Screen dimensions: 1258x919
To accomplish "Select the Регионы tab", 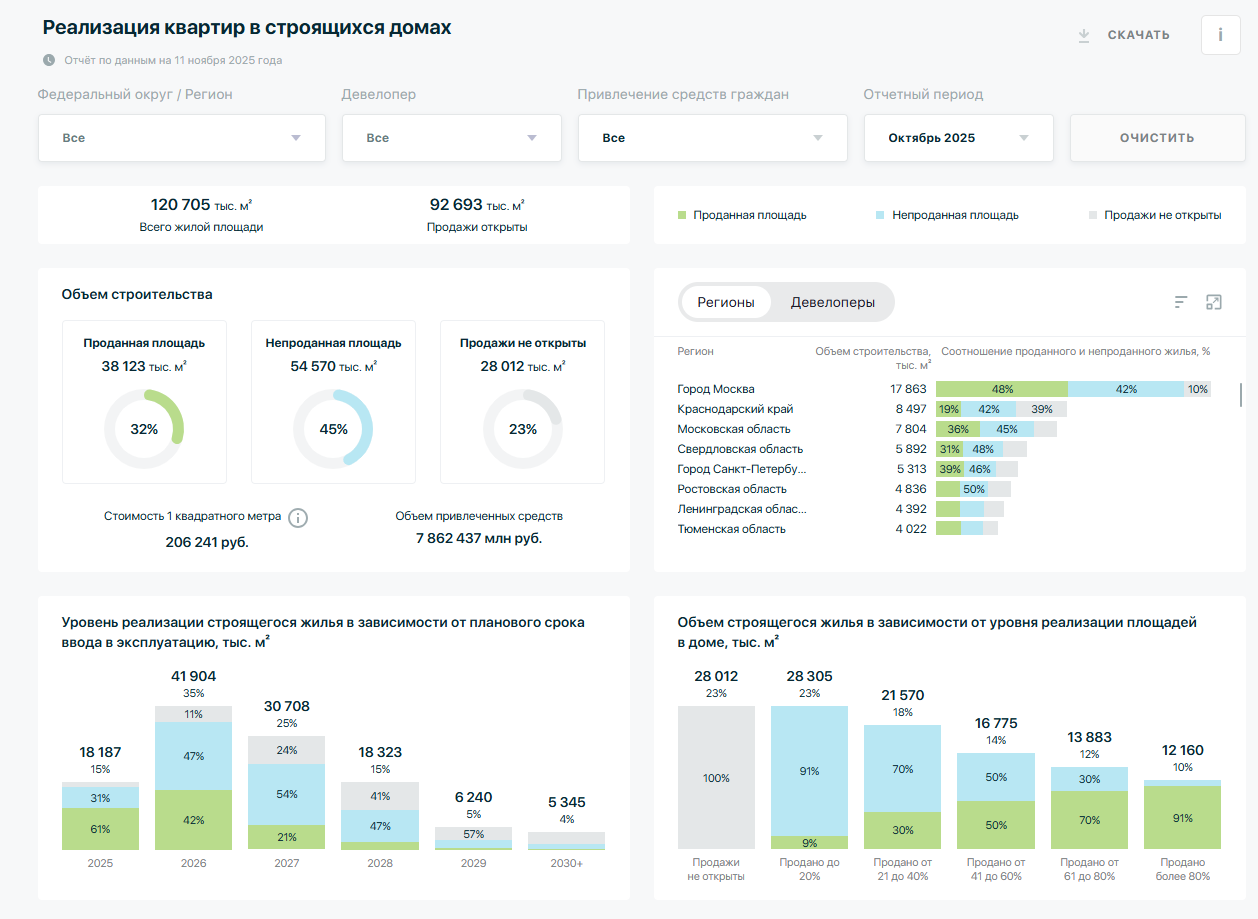I will coord(726,302).
